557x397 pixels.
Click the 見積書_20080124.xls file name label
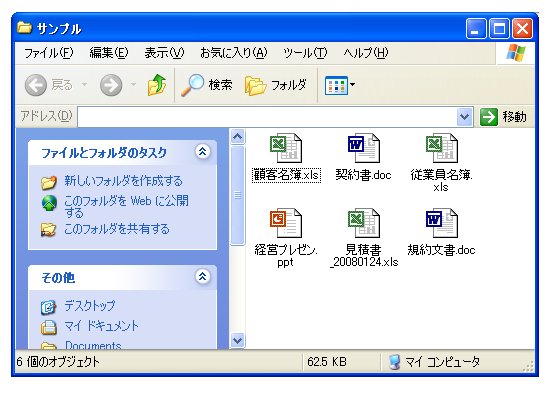364,256
